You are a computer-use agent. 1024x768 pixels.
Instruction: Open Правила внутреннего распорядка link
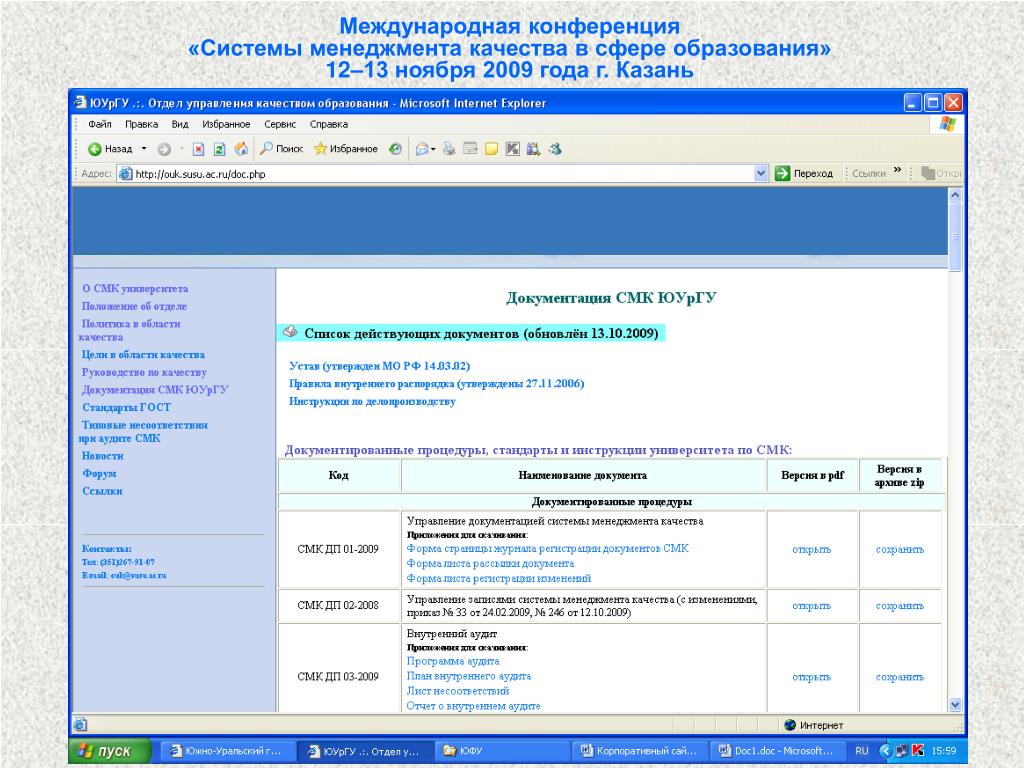(x=436, y=383)
